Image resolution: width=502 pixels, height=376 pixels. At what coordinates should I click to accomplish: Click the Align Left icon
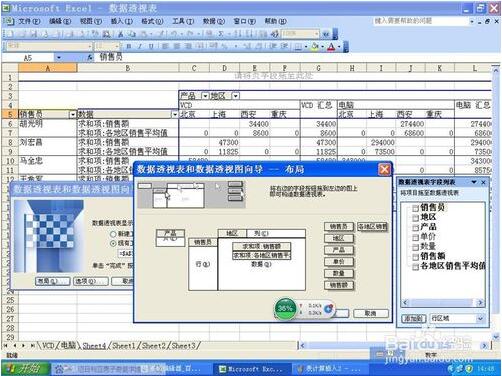(x=165, y=46)
